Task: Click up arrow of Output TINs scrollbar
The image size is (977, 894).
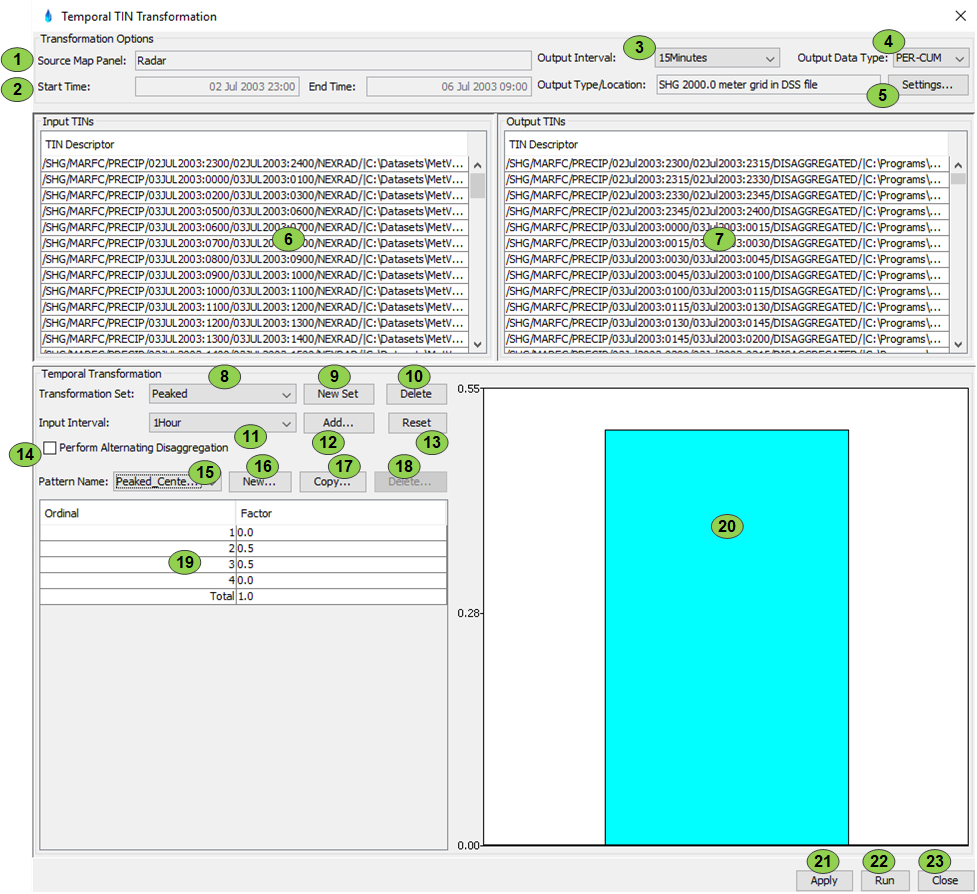Action: (958, 165)
